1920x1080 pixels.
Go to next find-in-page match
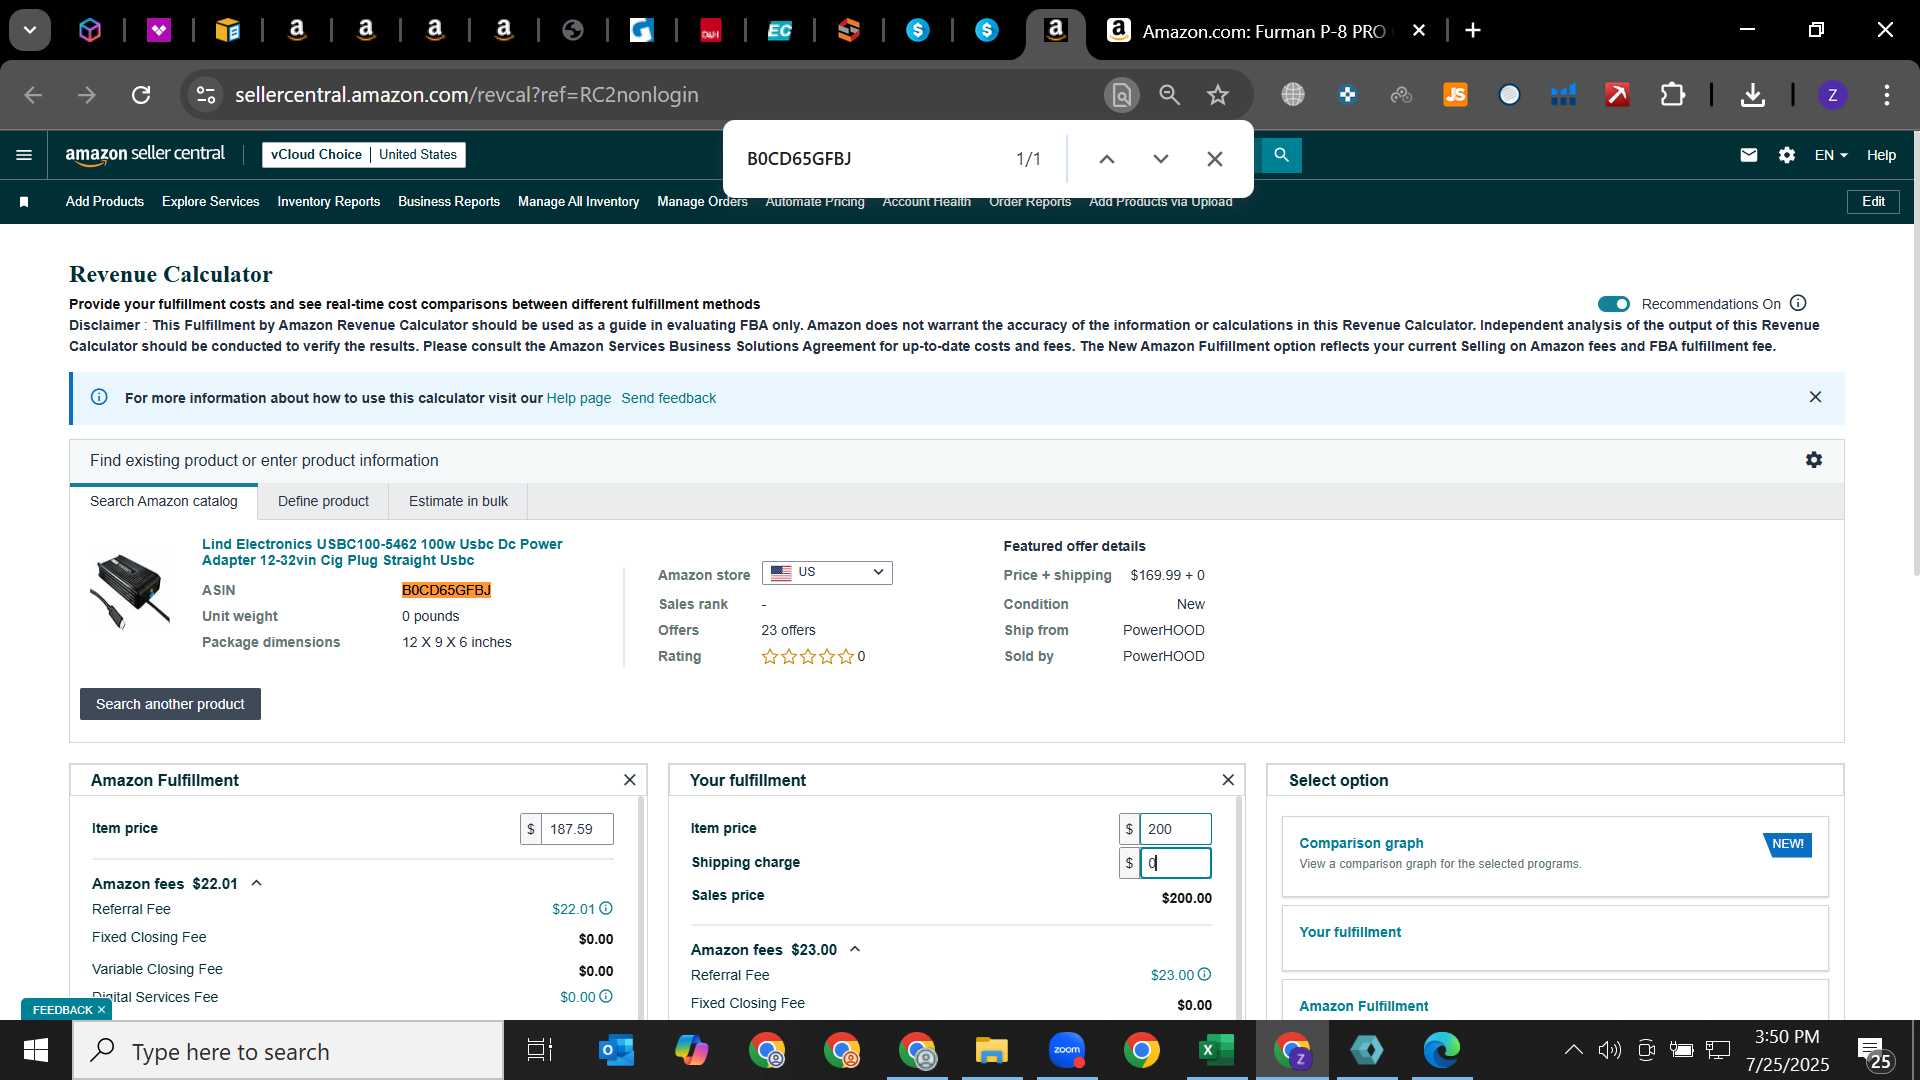1160,159
